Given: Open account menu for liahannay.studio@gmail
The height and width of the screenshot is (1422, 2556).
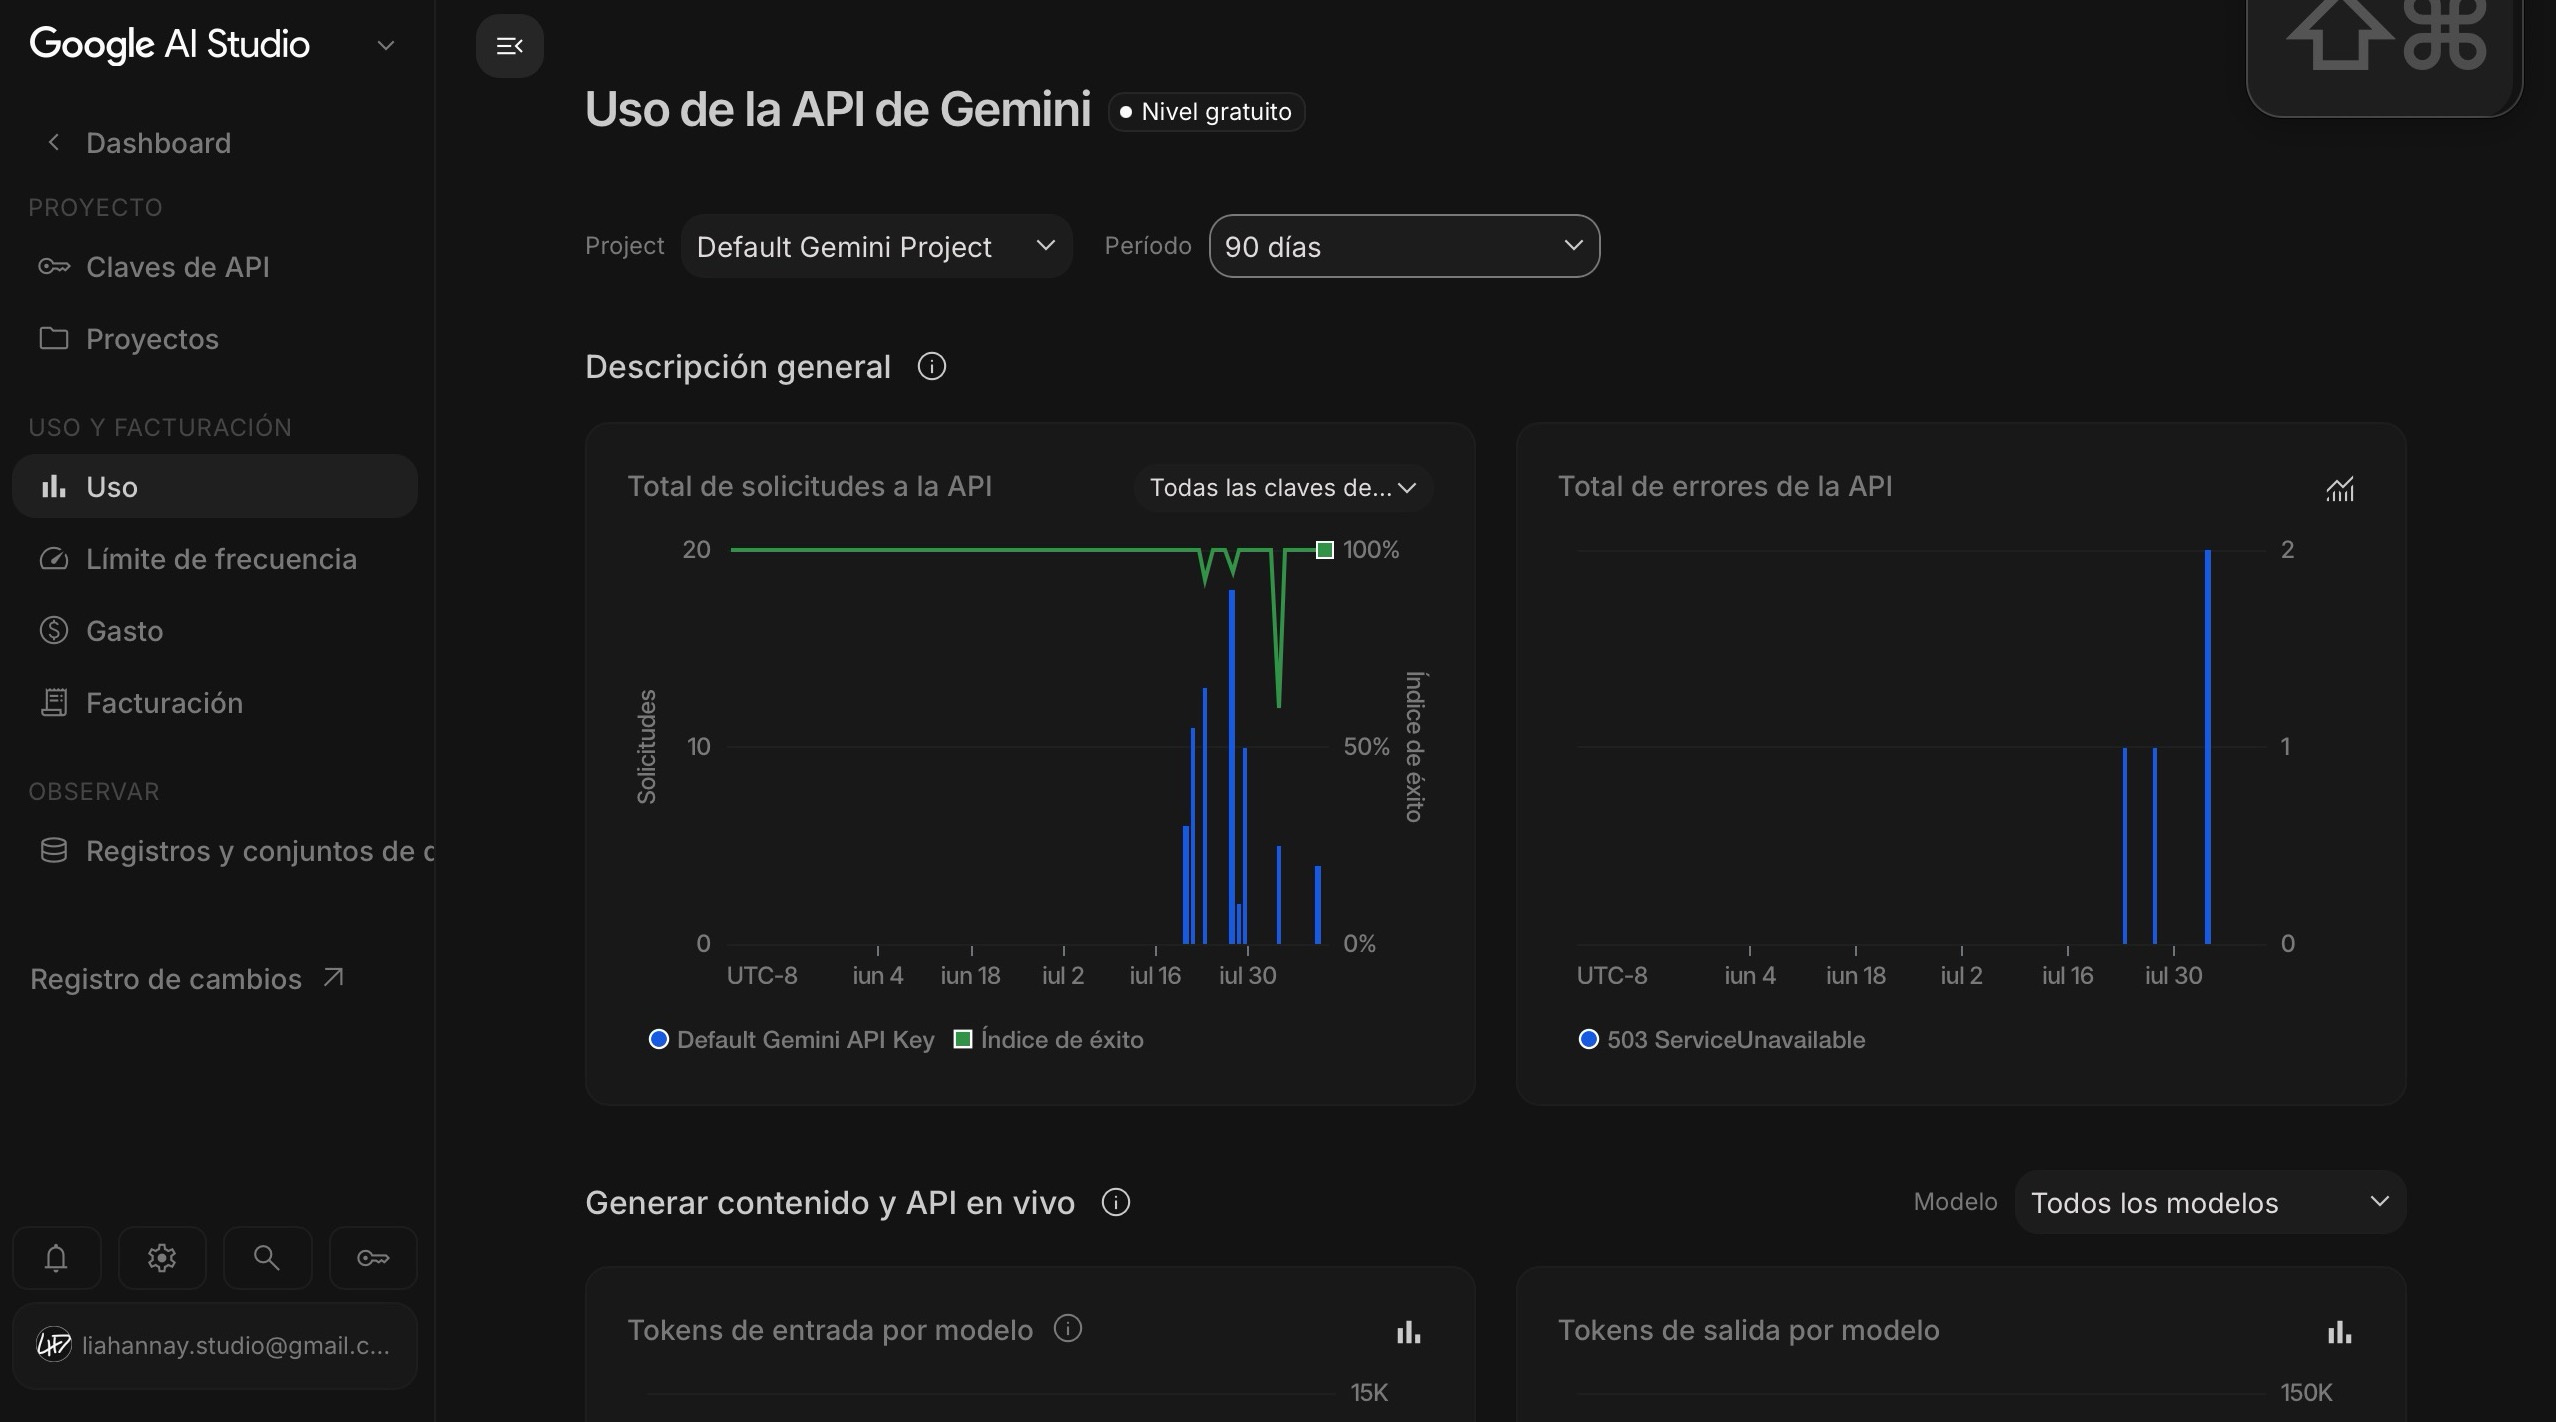Looking at the screenshot, I should tap(214, 1346).
